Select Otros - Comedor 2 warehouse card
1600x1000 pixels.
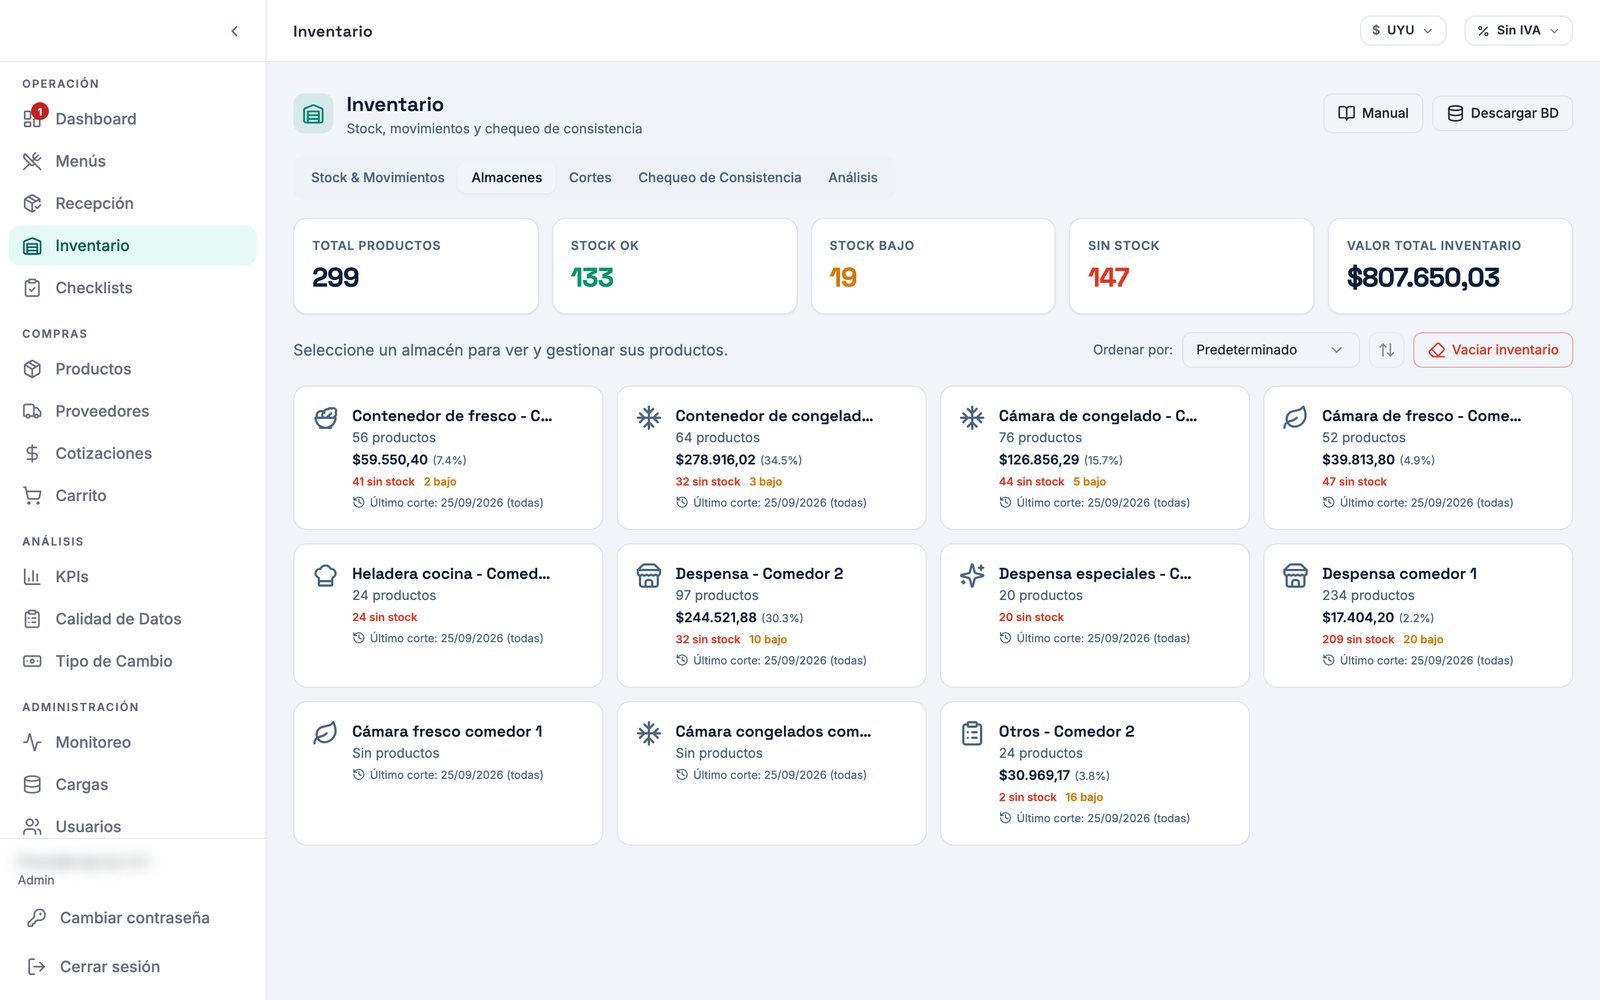click(x=1094, y=773)
